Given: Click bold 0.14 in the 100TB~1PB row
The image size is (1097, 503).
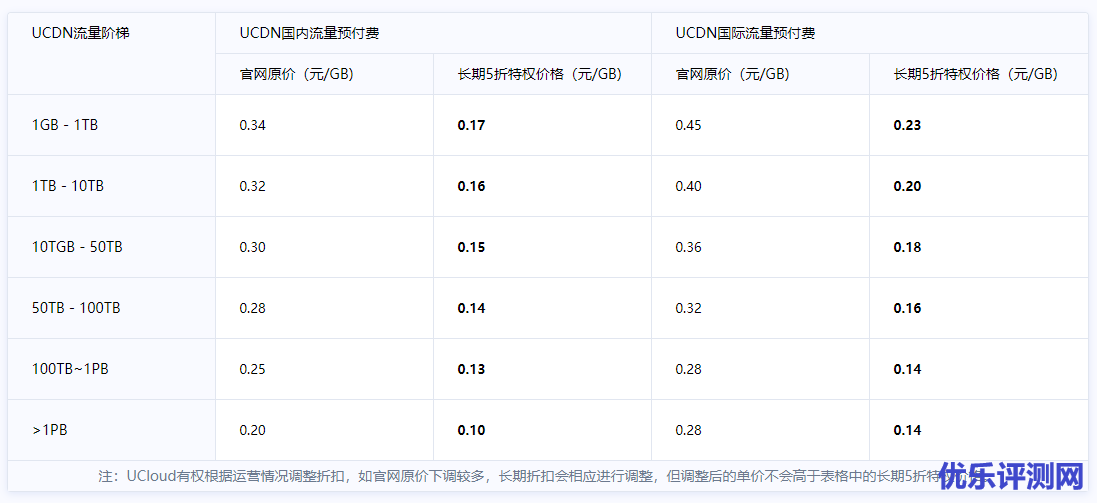Looking at the screenshot, I should click(x=907, y=369).
